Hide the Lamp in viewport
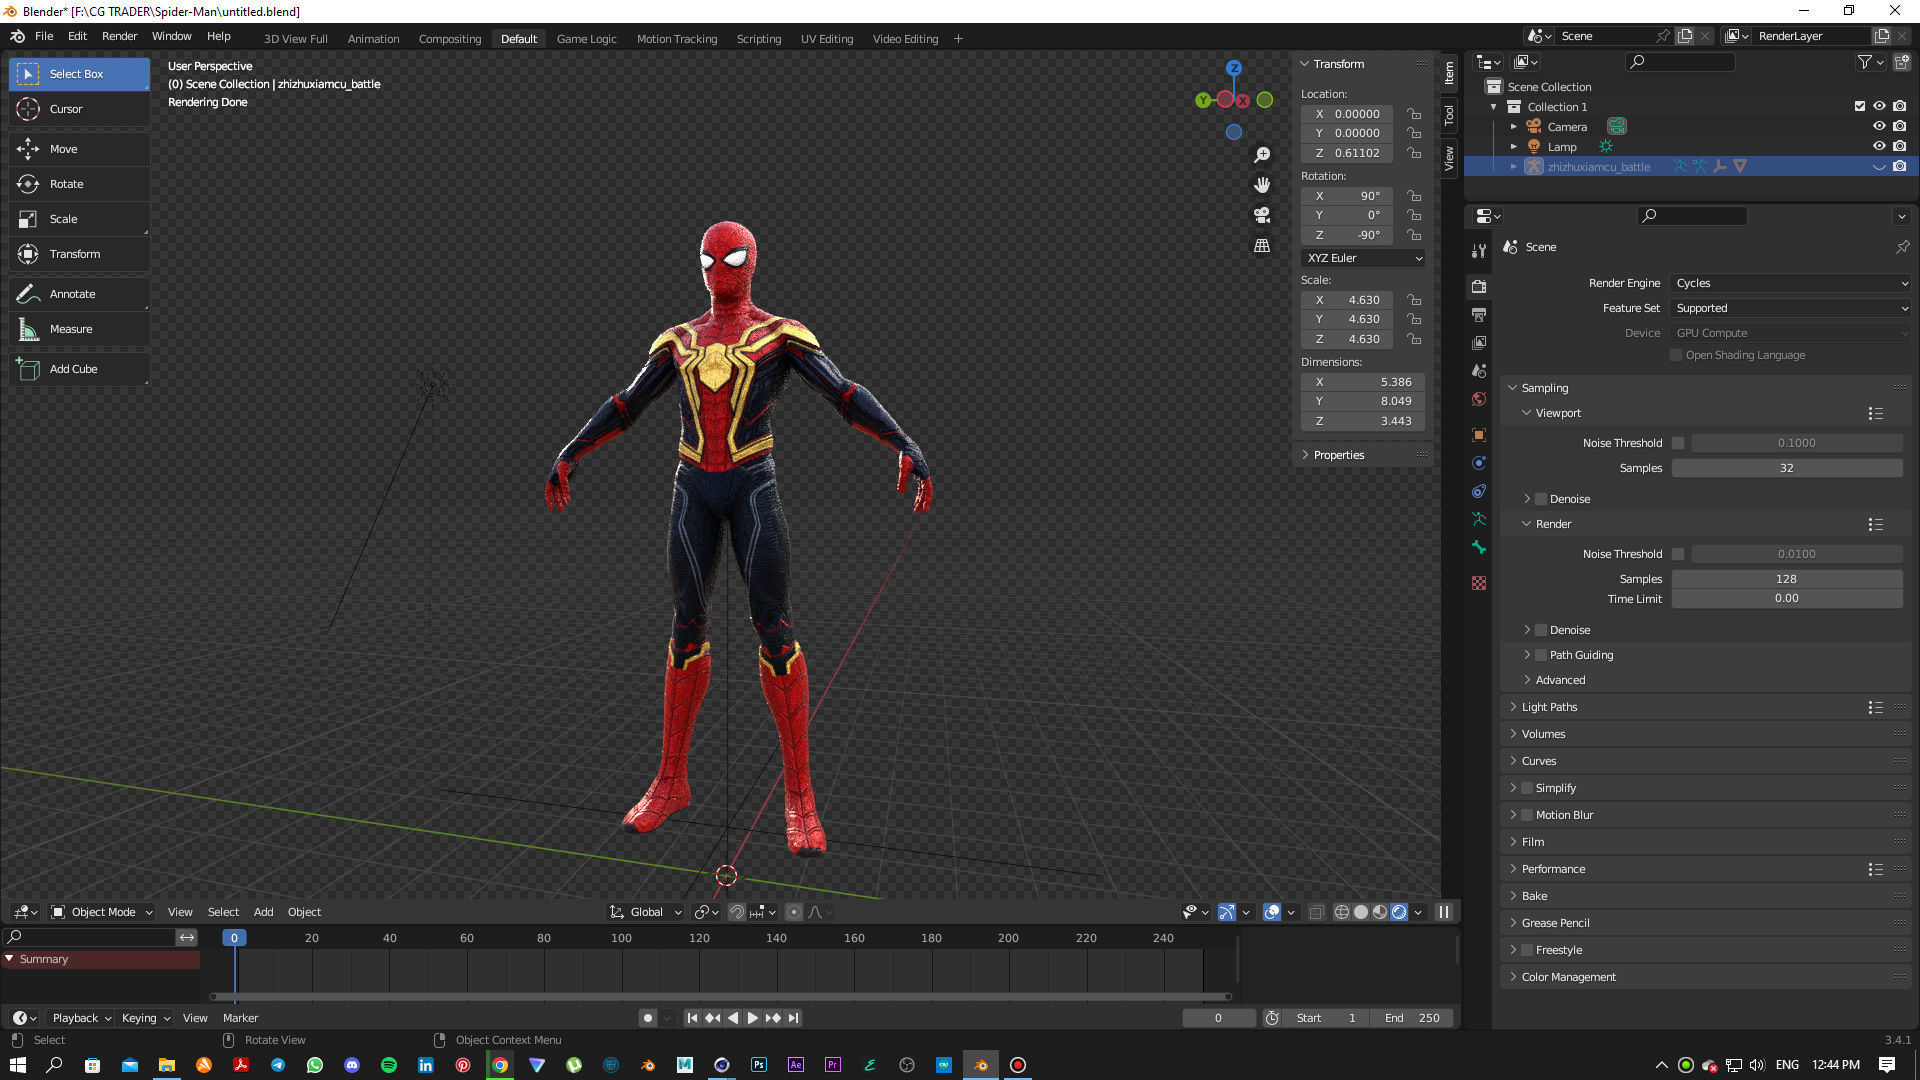 pyautogui.click(x=1879, y=147)
